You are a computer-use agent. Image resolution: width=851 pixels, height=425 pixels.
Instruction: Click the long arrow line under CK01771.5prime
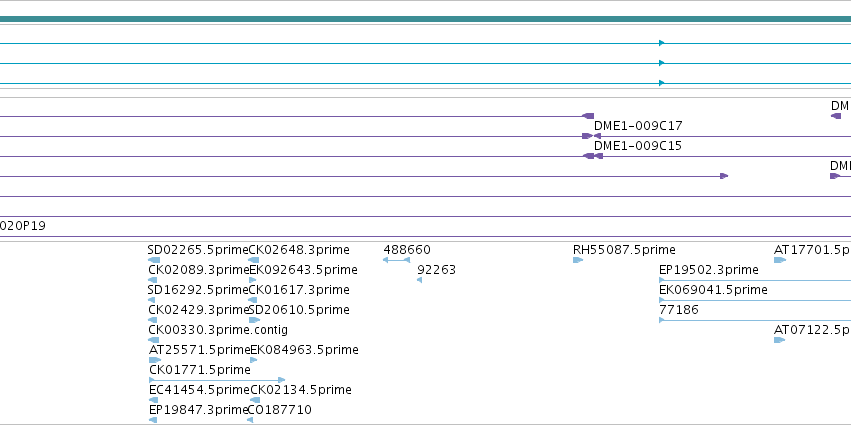point(217,380)
